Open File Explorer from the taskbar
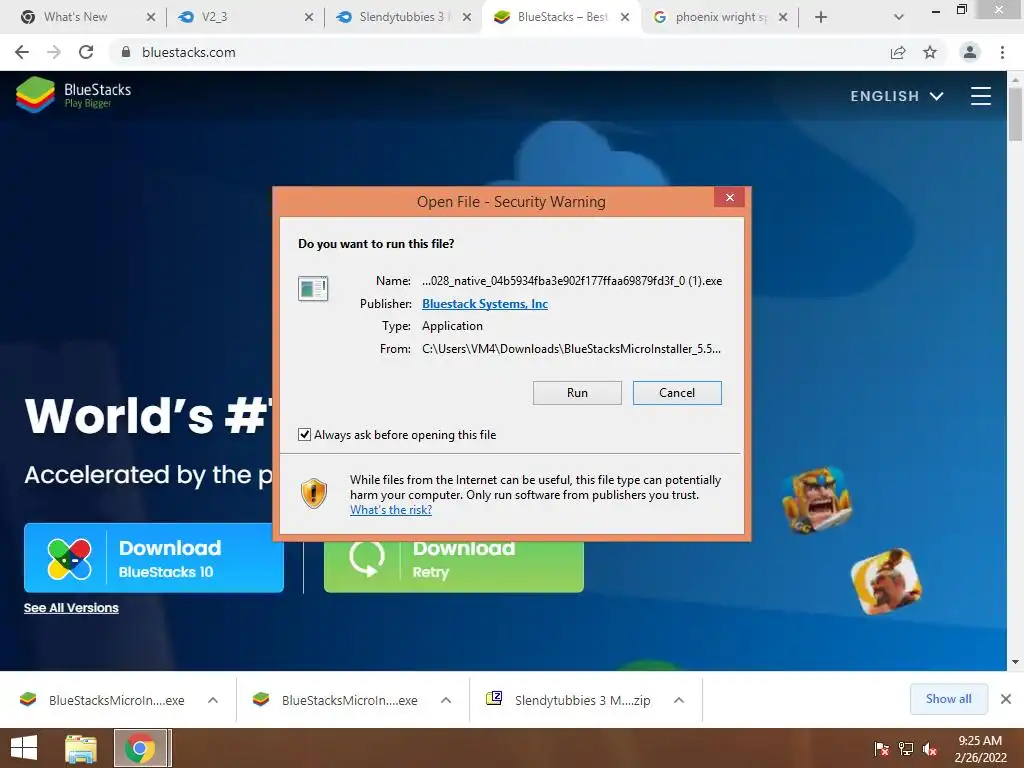This screenshot has height=768, width=1024. click(81, 748)
